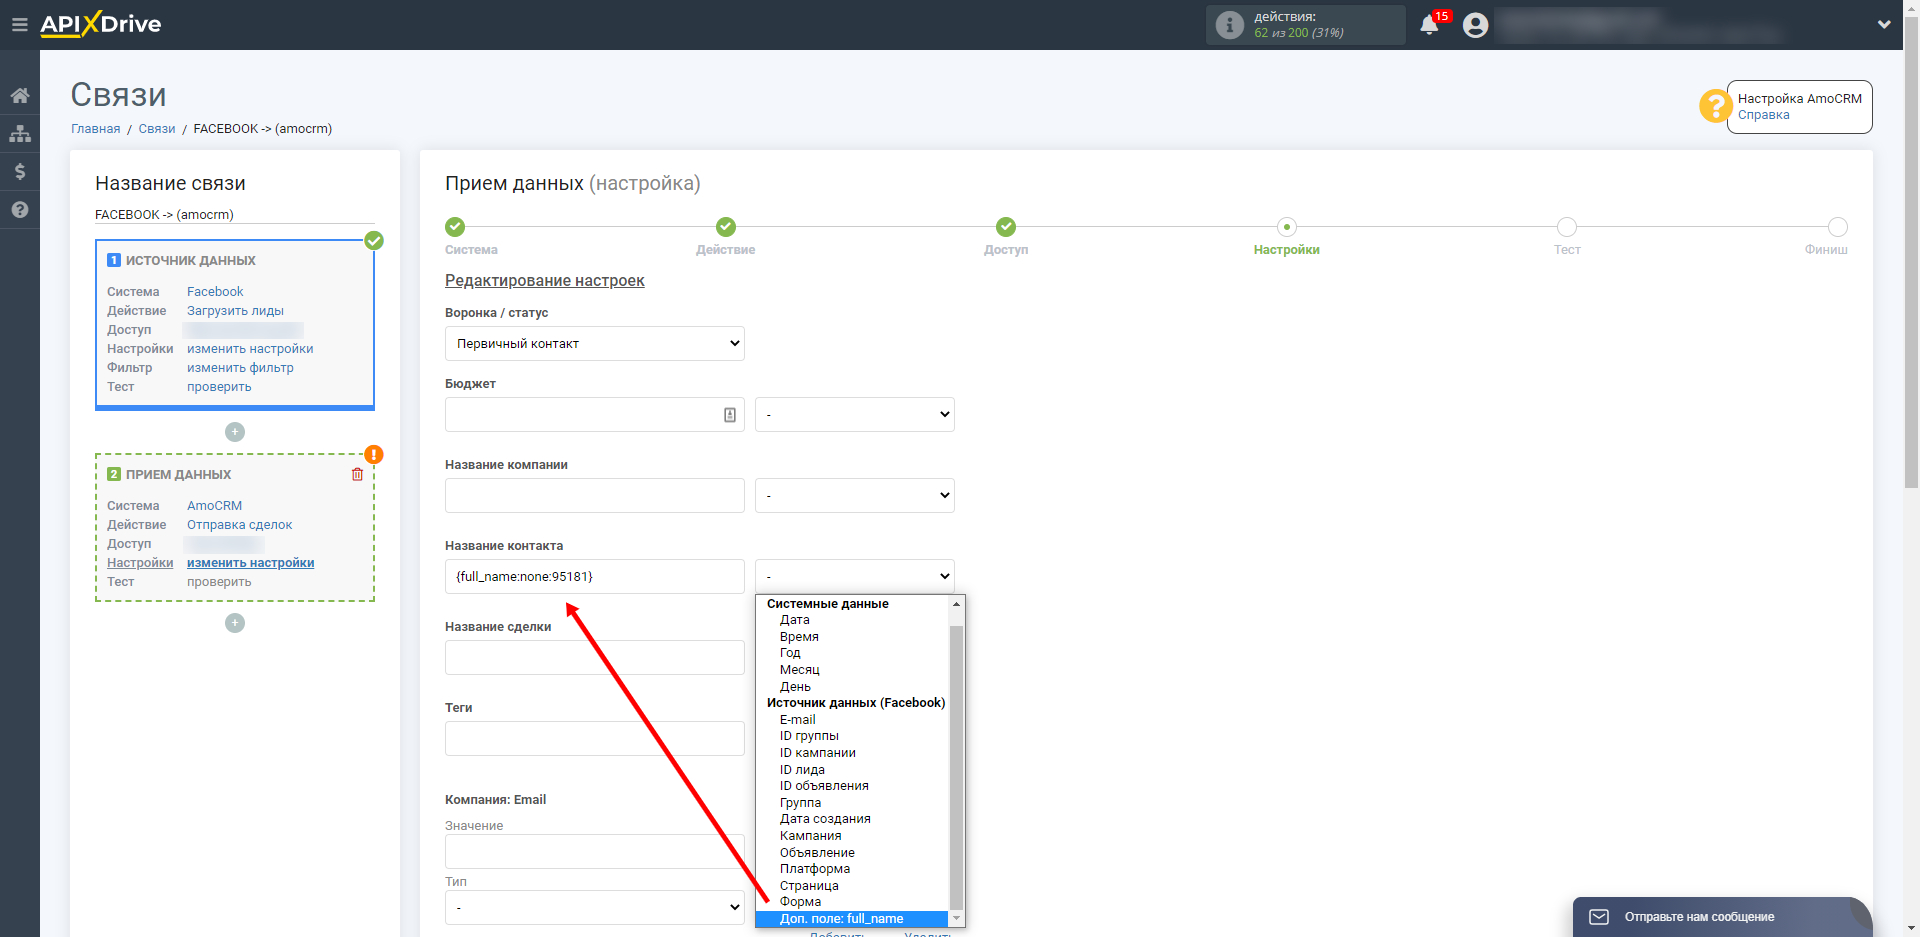Select Время in the variable list

click(x=799, y=637)
